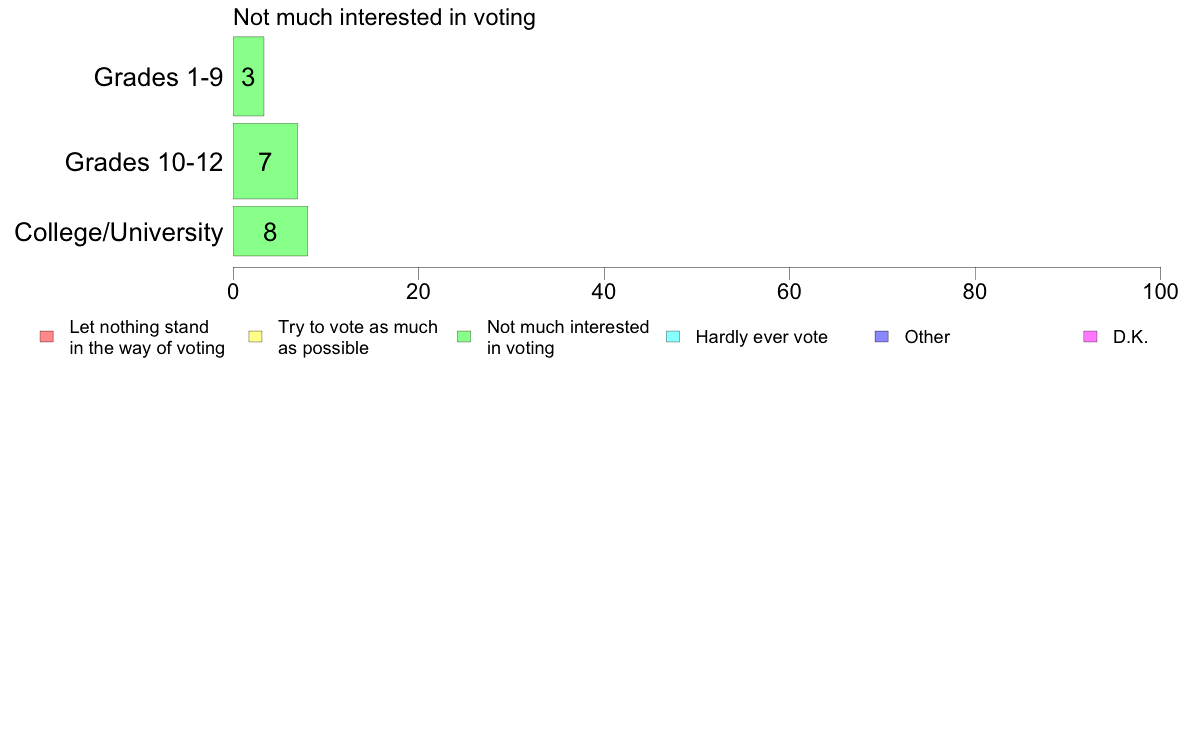Select the magenta D.K. legend swatch
The height and width of the screenshot is (736, 1188).
pos(1090,337)
